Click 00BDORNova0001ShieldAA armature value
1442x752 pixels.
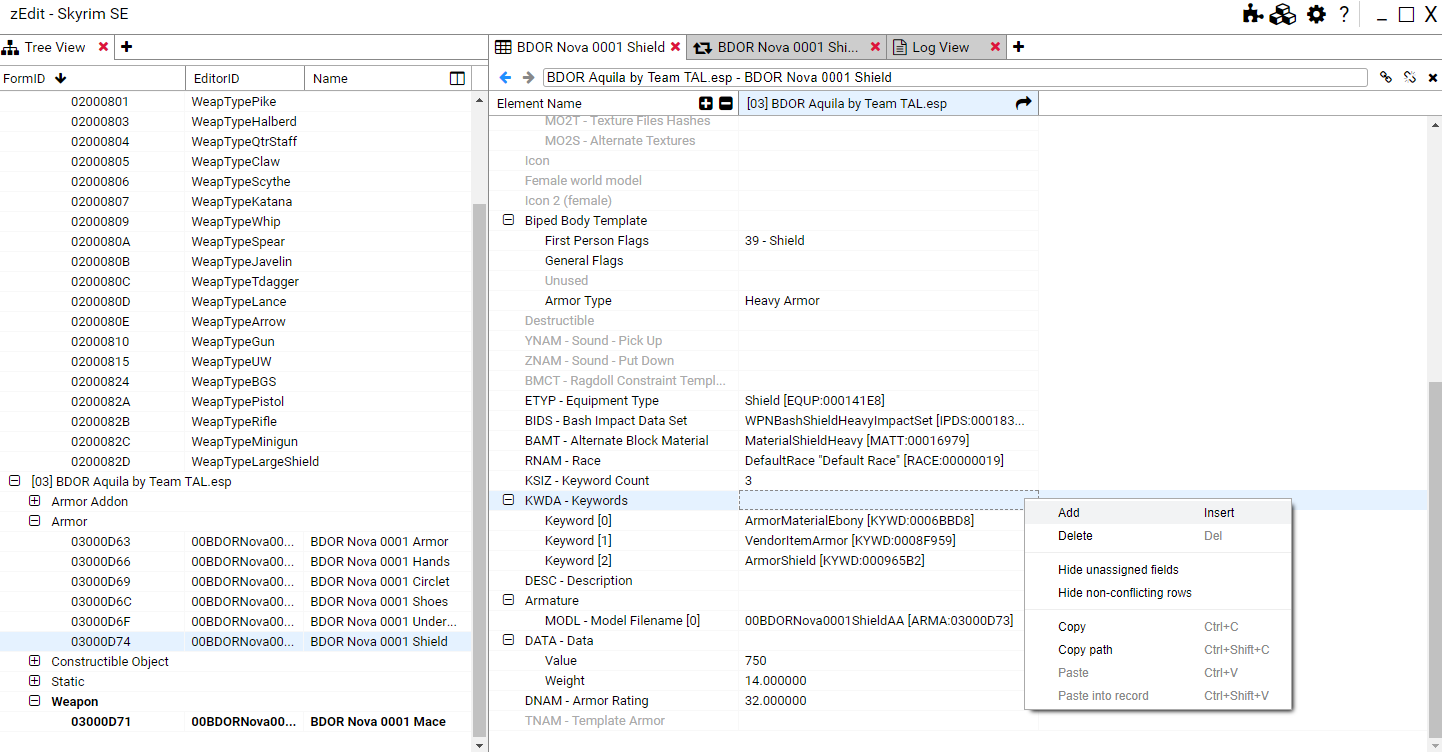pyautogui.click(x=879, y=620)
